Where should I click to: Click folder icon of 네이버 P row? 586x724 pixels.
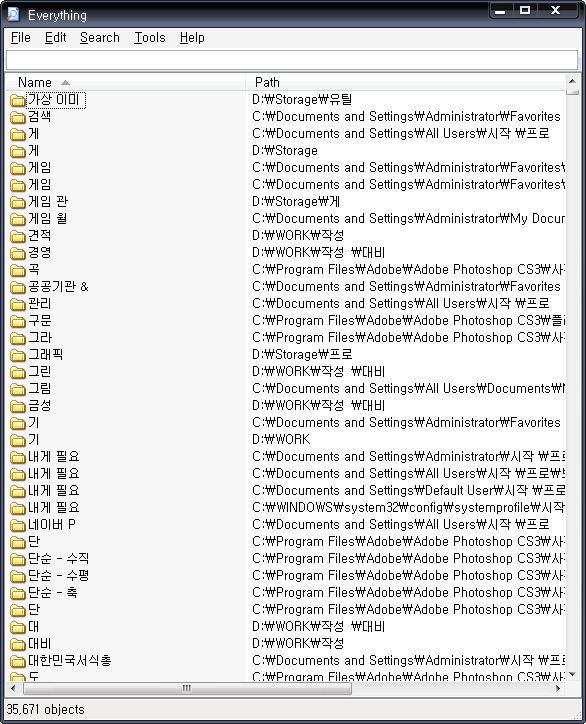[x=18, y=525]
